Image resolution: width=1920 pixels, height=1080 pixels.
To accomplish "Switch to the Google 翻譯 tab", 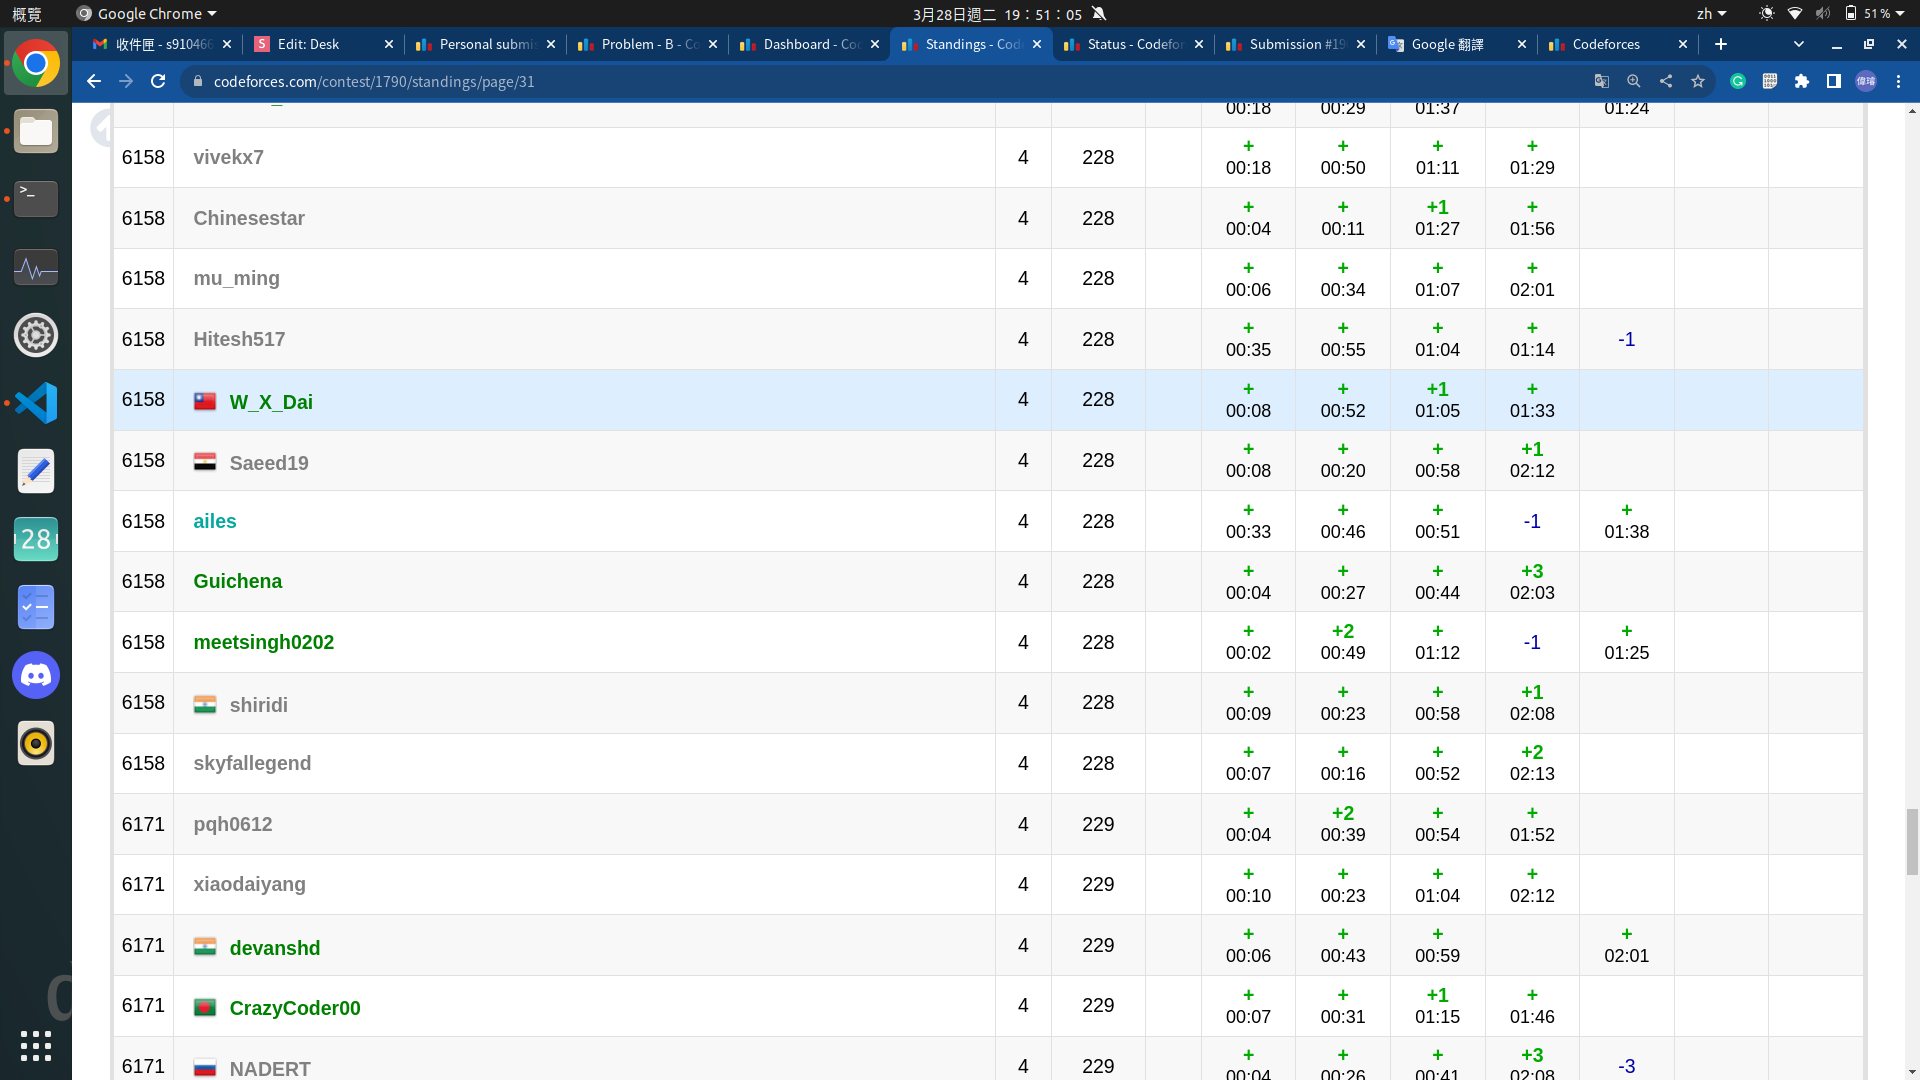I will click(x=1447, y=44).
